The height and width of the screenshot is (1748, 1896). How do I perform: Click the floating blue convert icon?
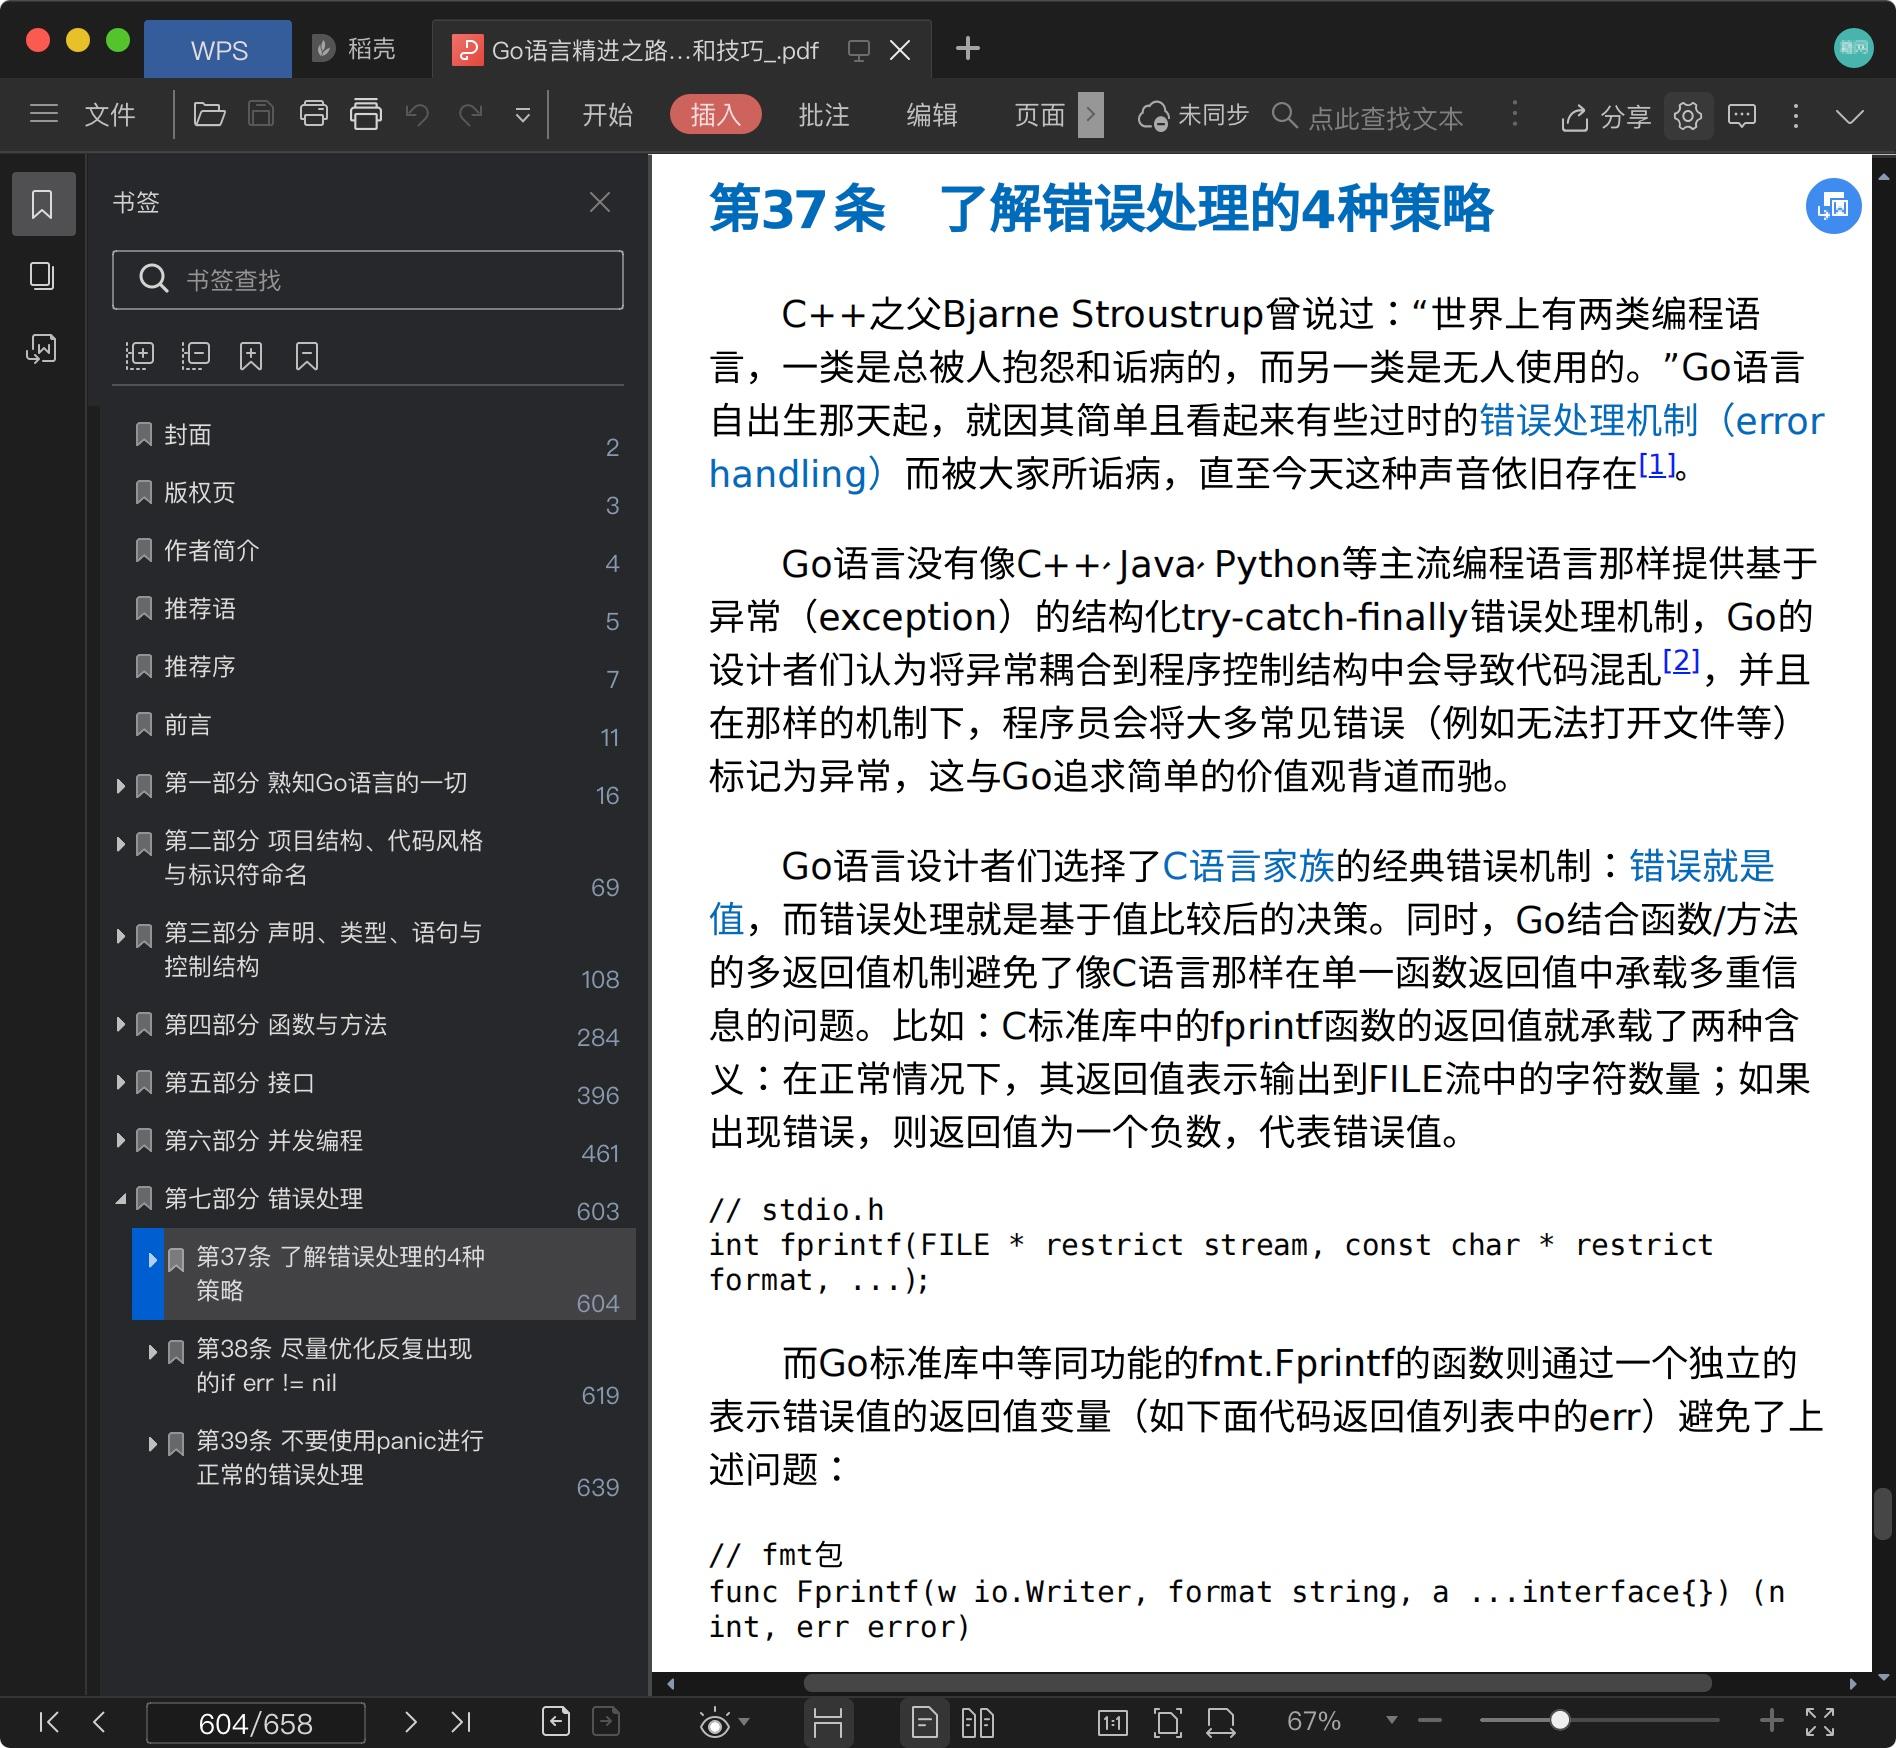click(1833, 207)
